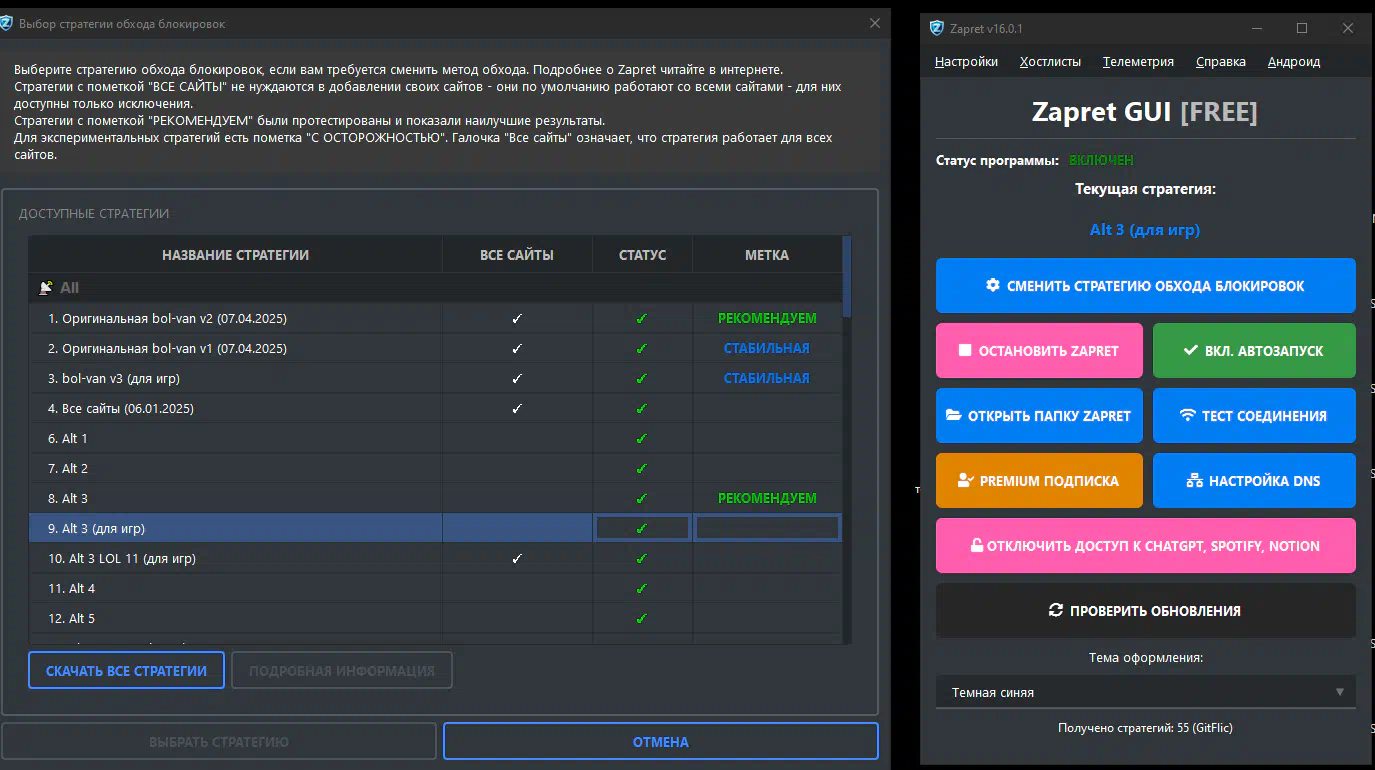Click the Выбрать стратегию button
1375x770 pixels.
coord(219,741)
